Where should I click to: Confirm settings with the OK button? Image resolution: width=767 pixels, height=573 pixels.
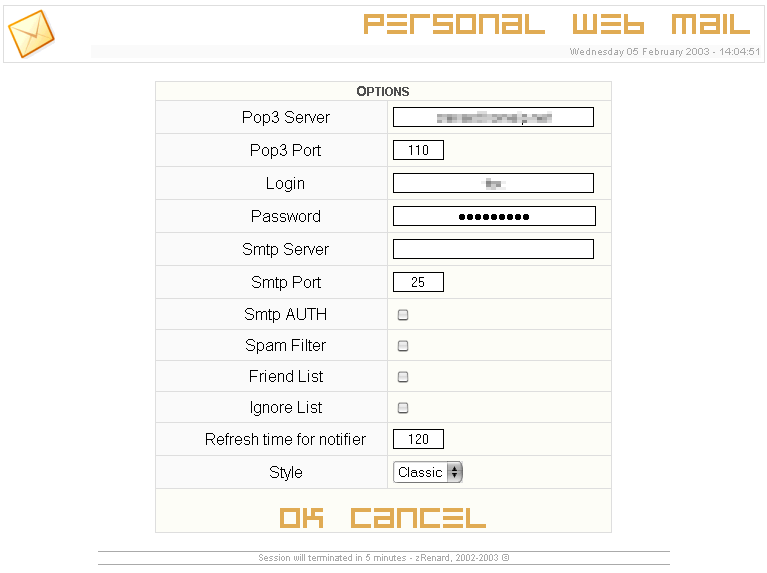point(301,518)
